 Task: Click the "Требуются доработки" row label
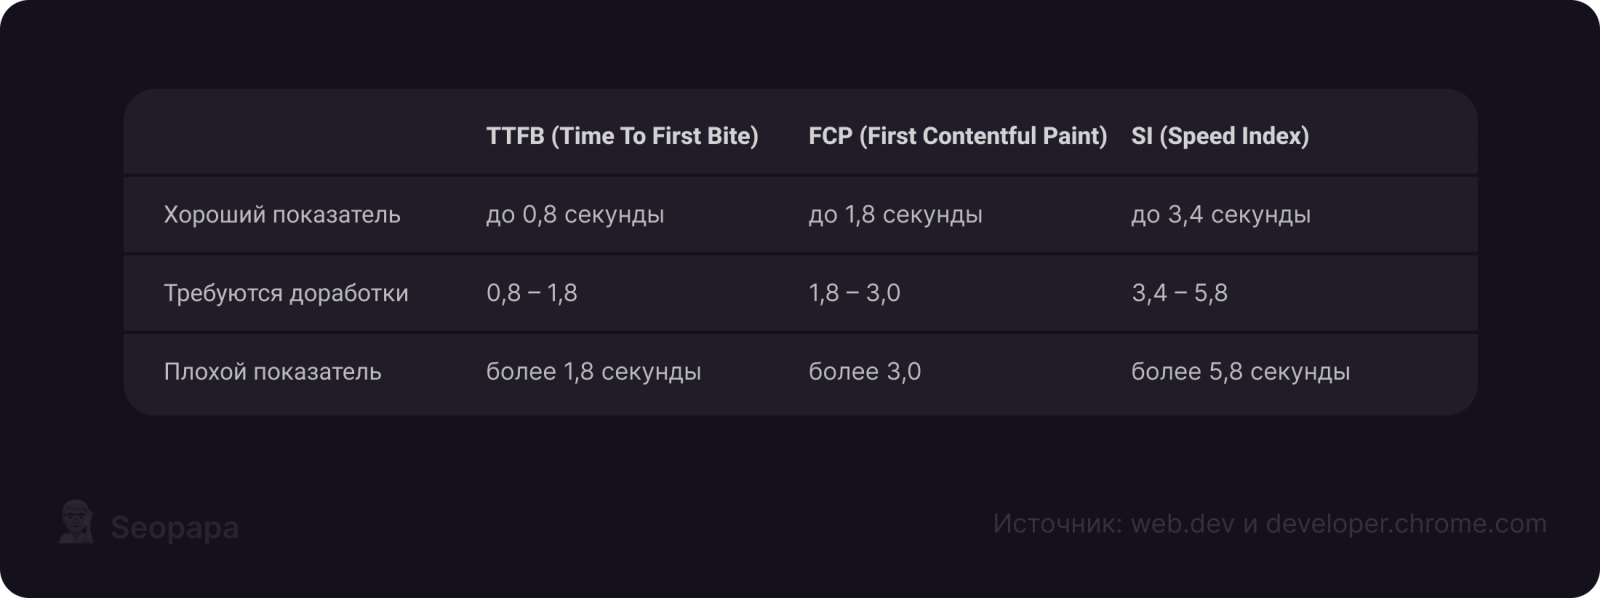click(x=286, y=293)
